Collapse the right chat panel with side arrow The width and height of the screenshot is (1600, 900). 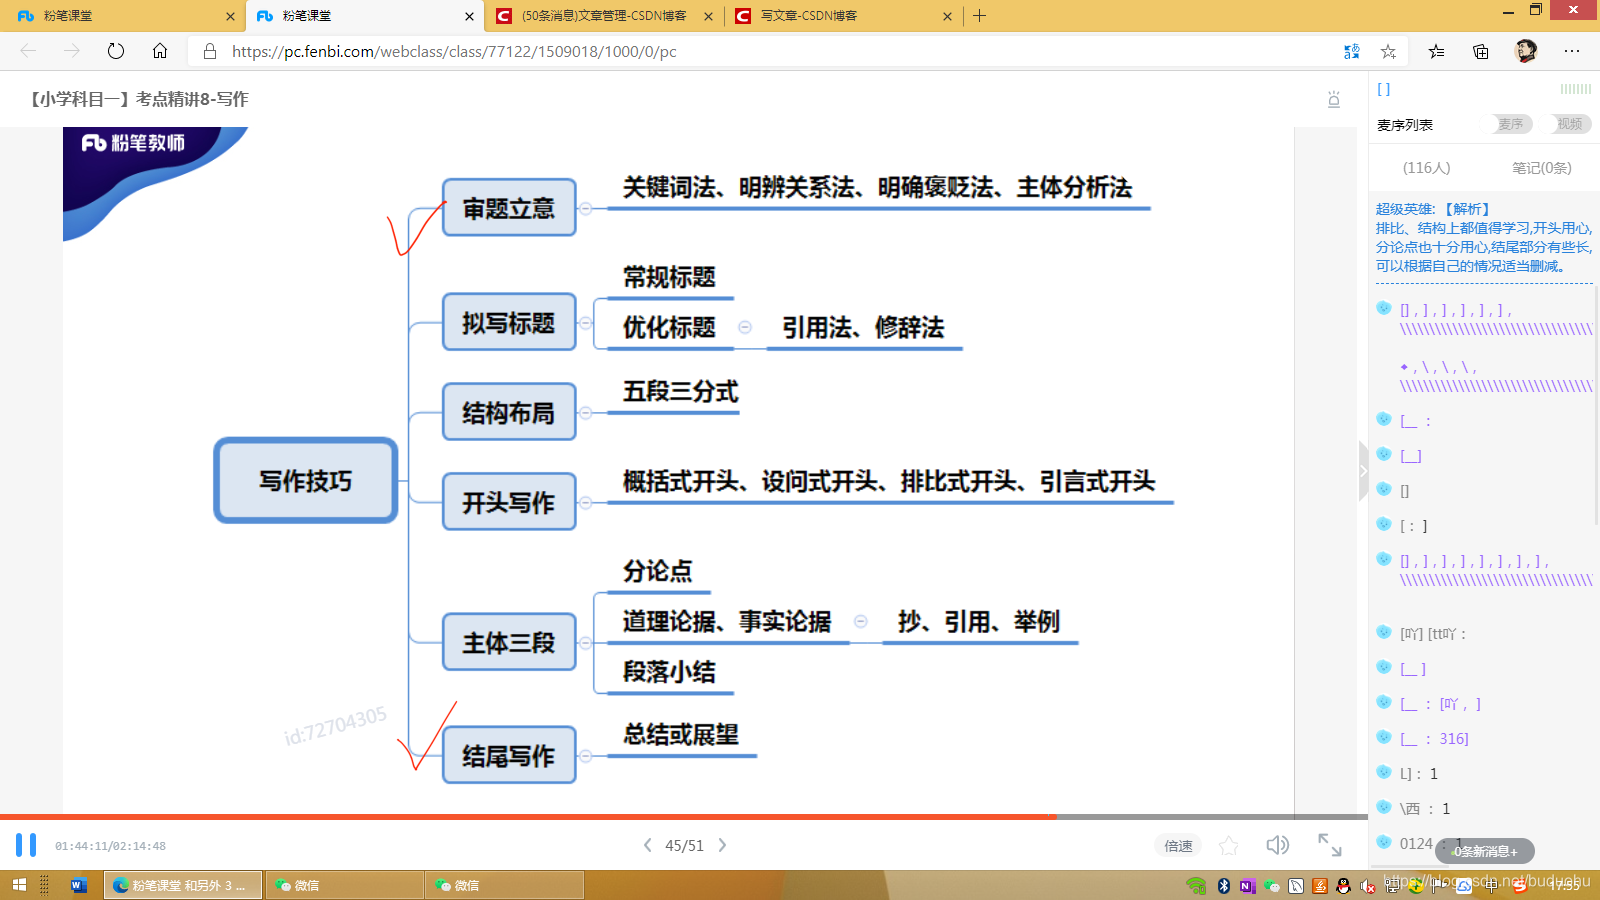pyautogui.click(x=1363, y=470)
